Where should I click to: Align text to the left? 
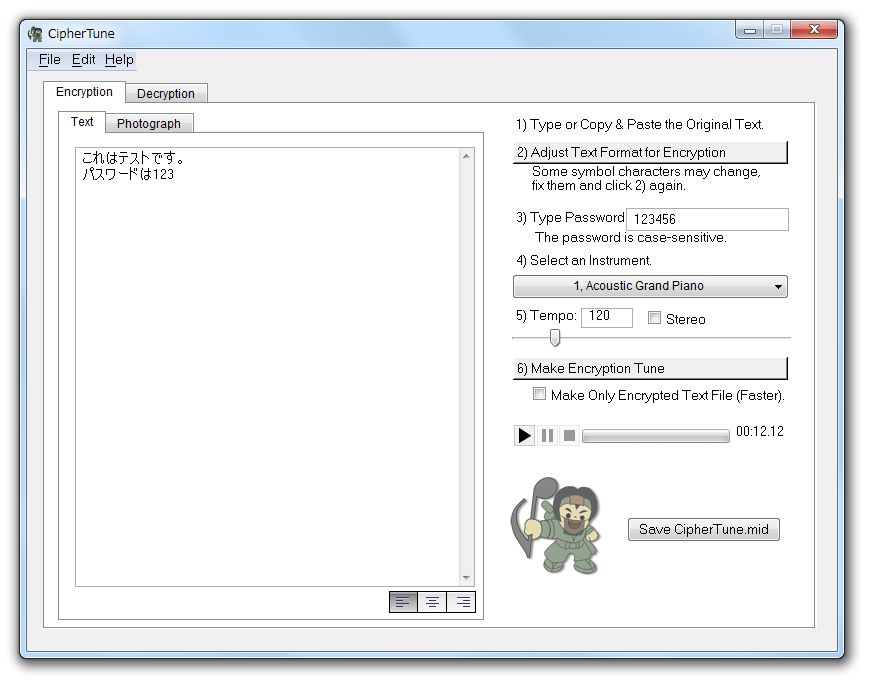coord(403,602)
